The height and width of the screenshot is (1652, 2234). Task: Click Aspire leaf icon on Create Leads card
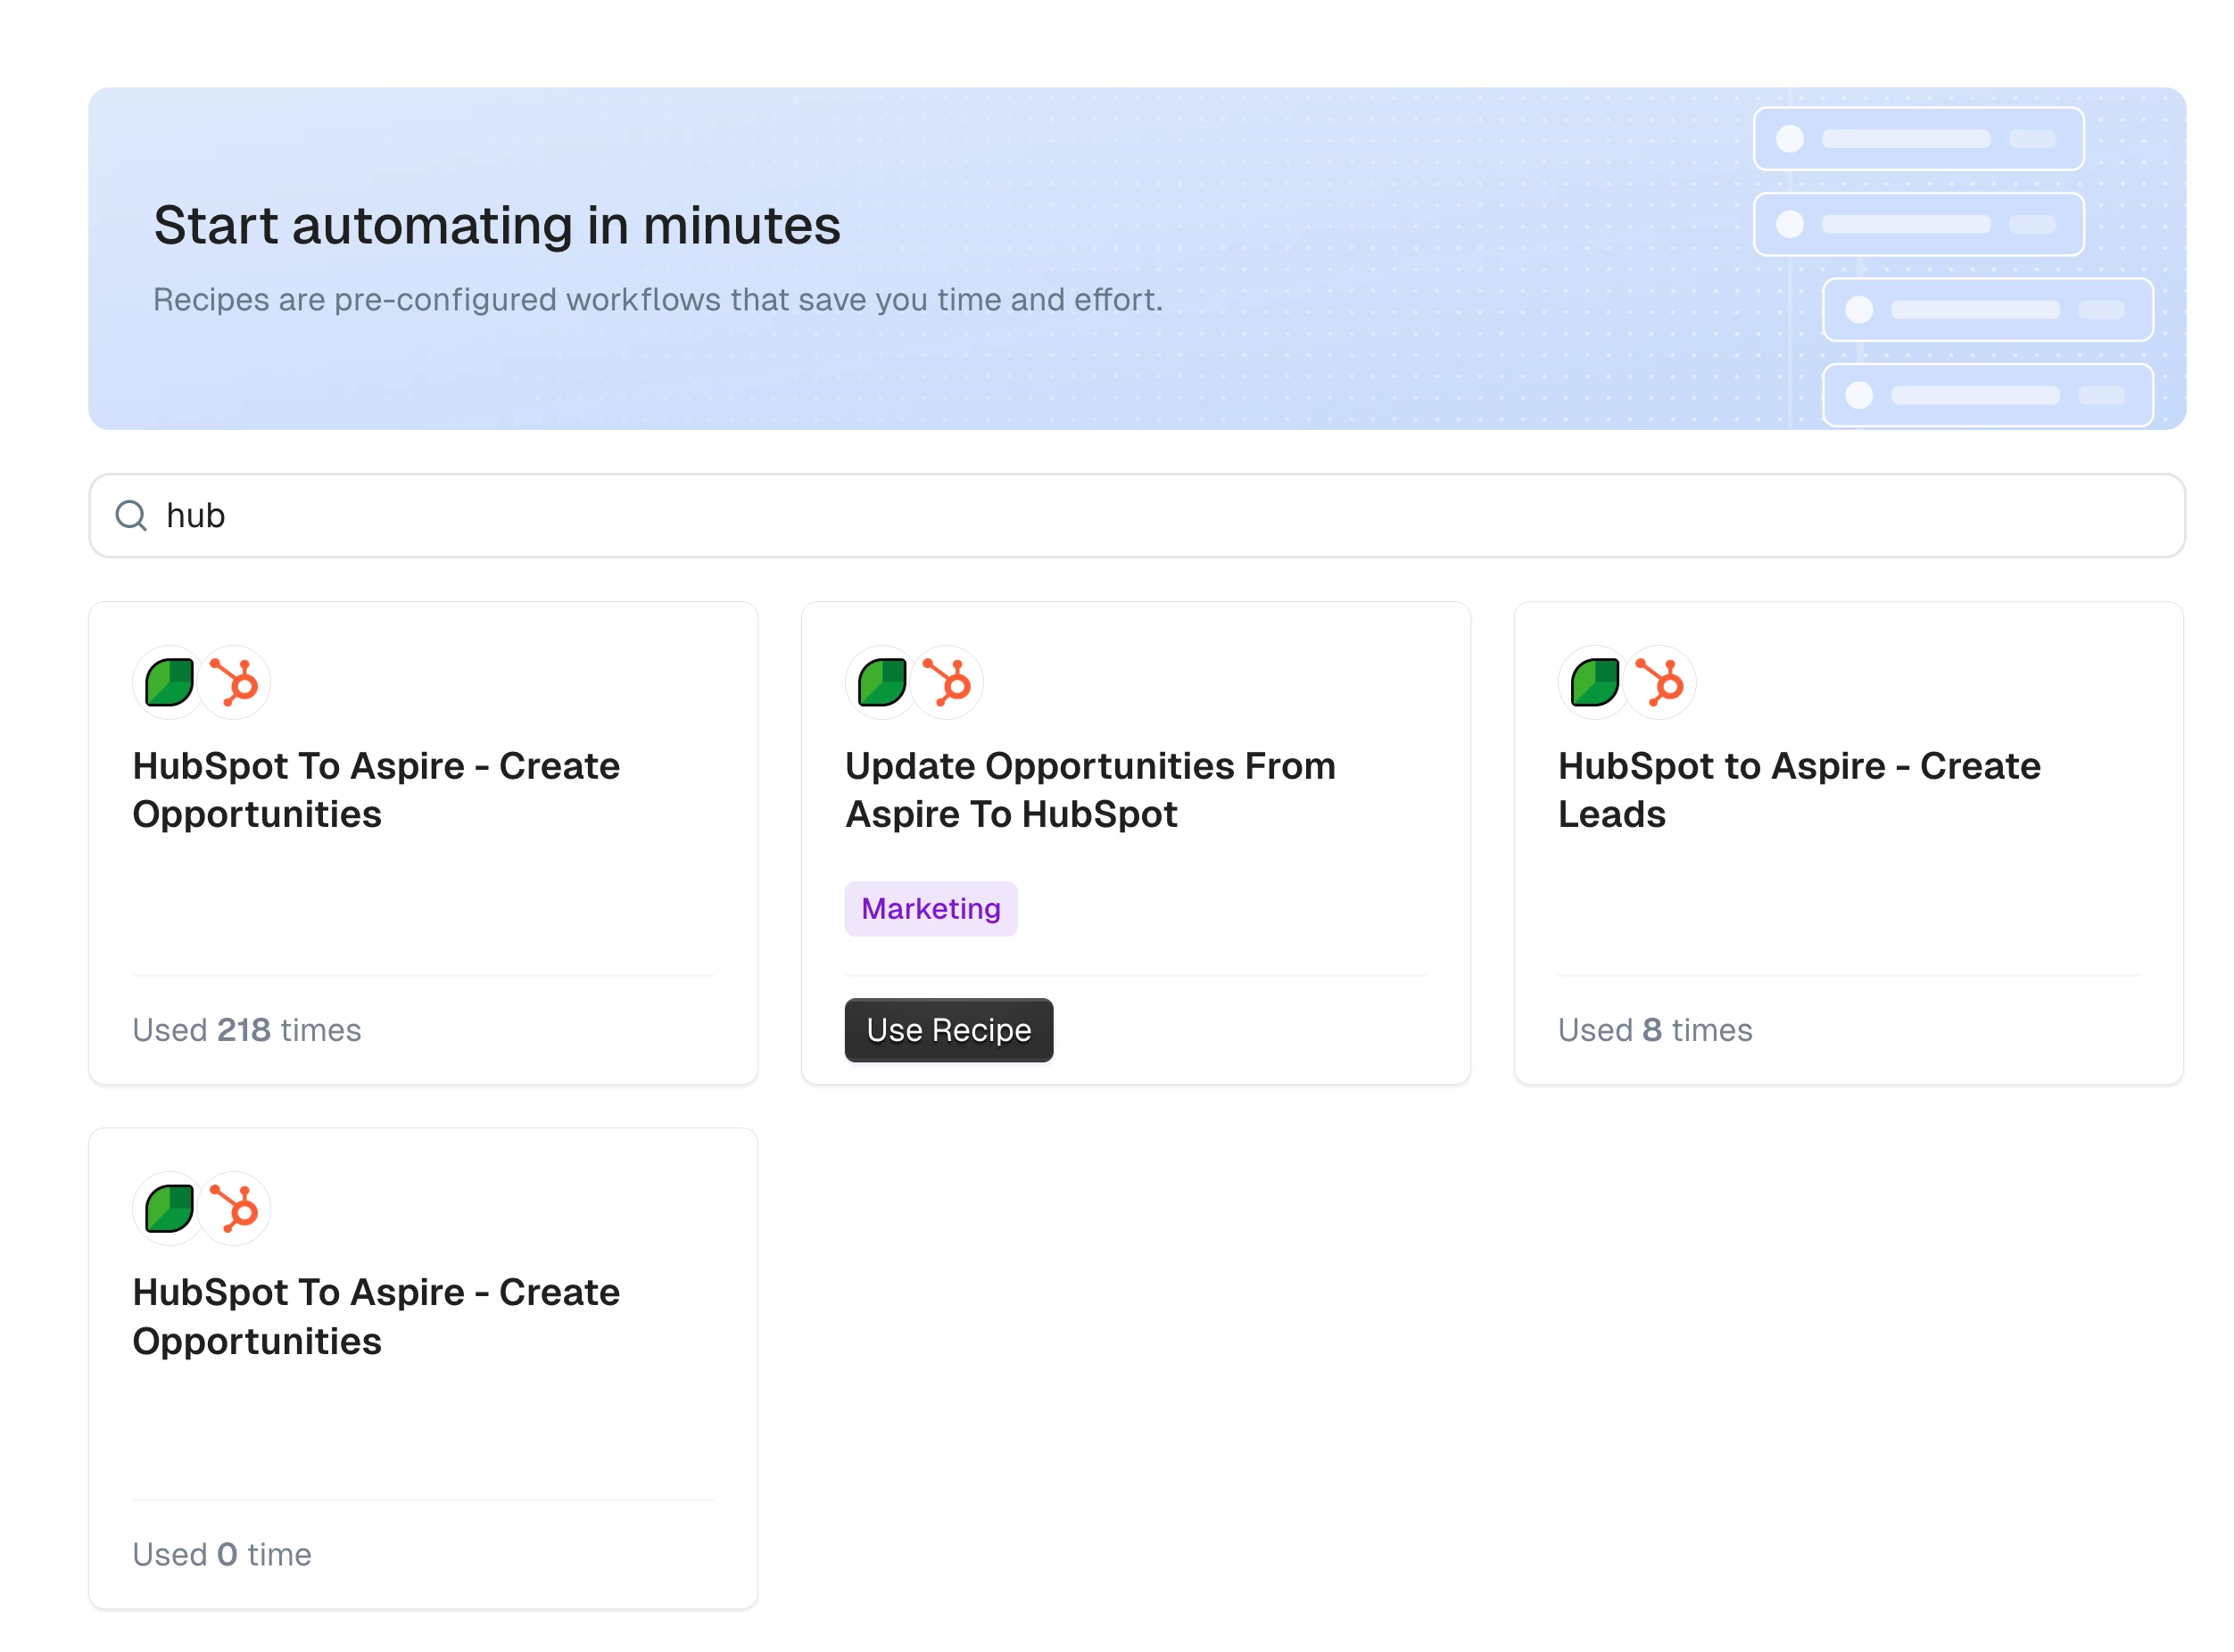click(1594, 683)
